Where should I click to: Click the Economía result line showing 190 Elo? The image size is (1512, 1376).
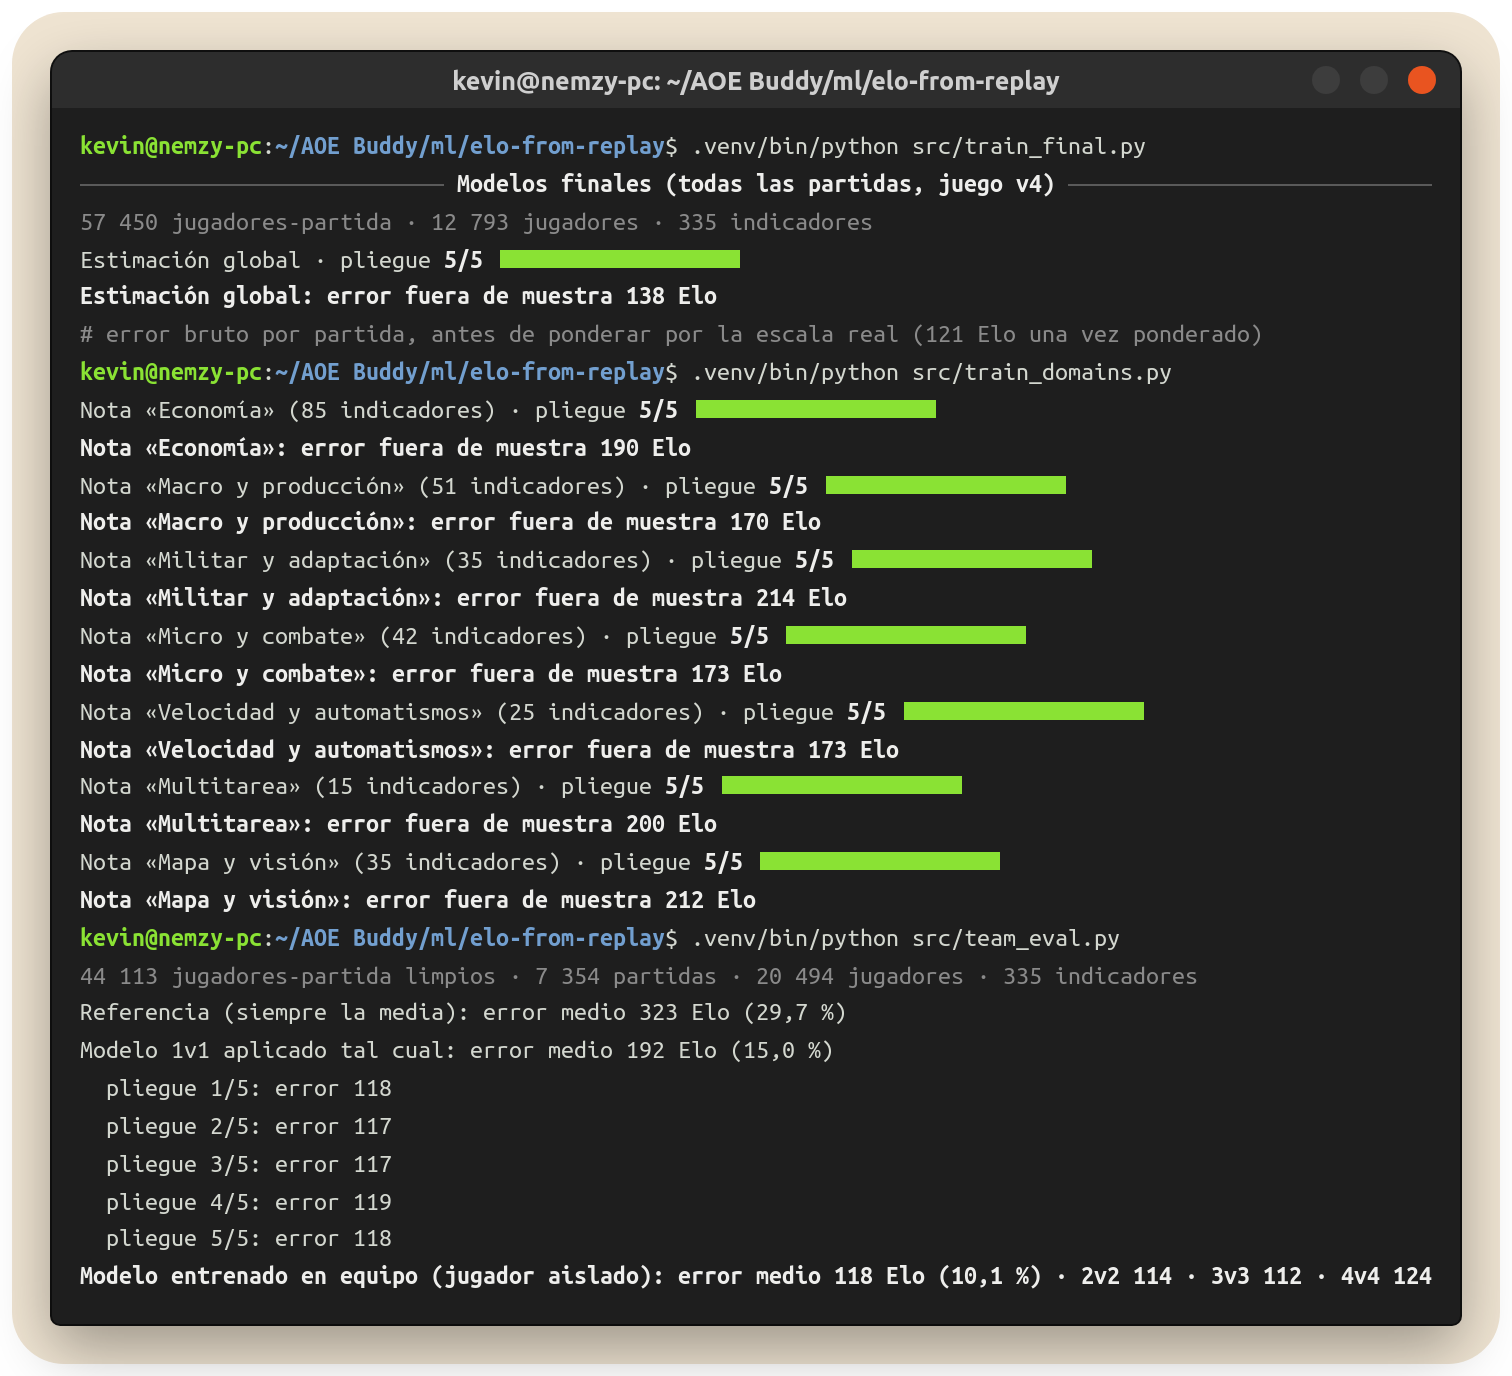385,448
